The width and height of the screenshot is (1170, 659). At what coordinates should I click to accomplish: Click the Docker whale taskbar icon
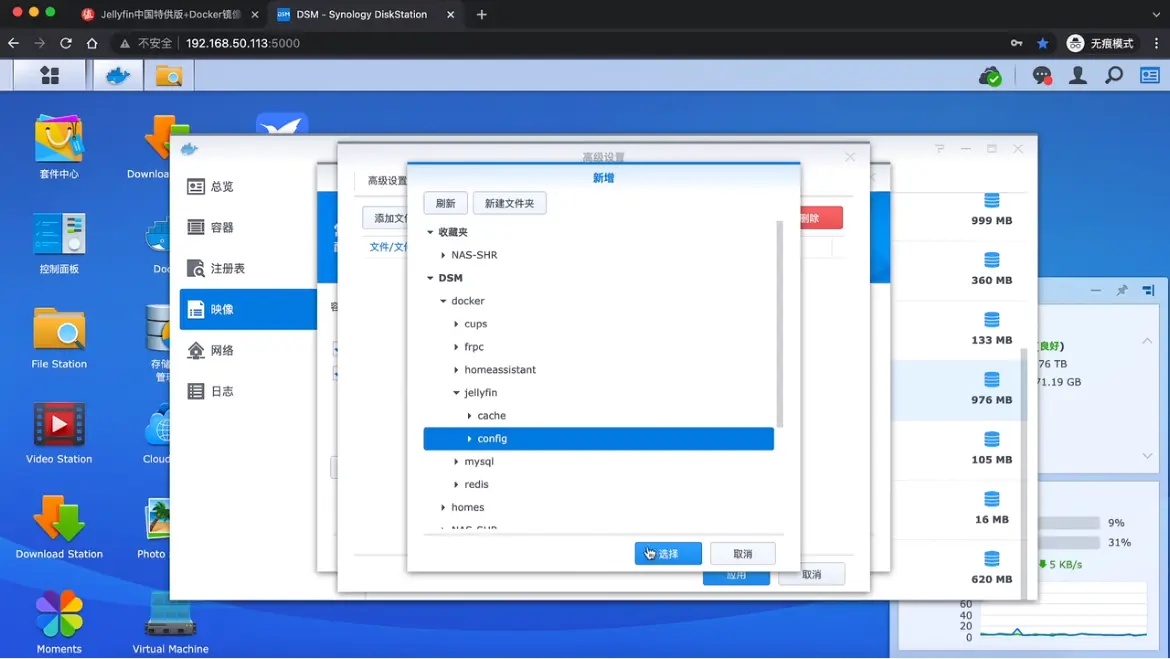(118, 76)
